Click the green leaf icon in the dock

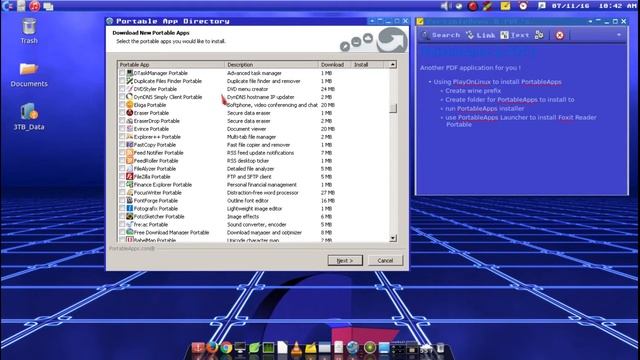(254, 348)
